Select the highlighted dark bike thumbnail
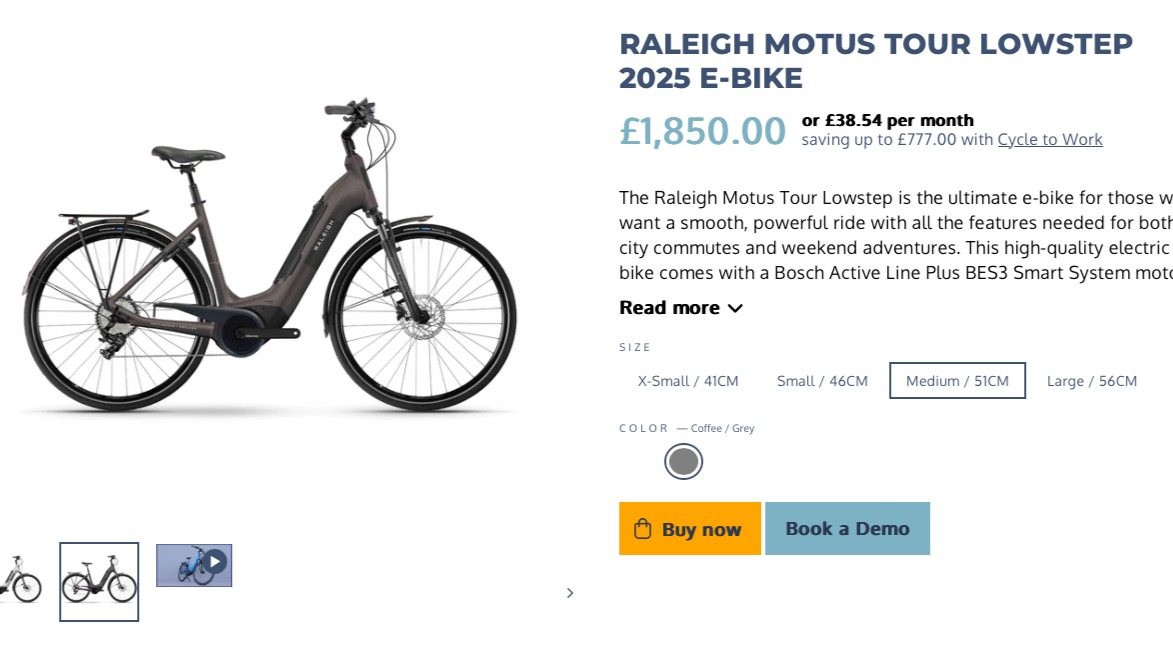 99,581
